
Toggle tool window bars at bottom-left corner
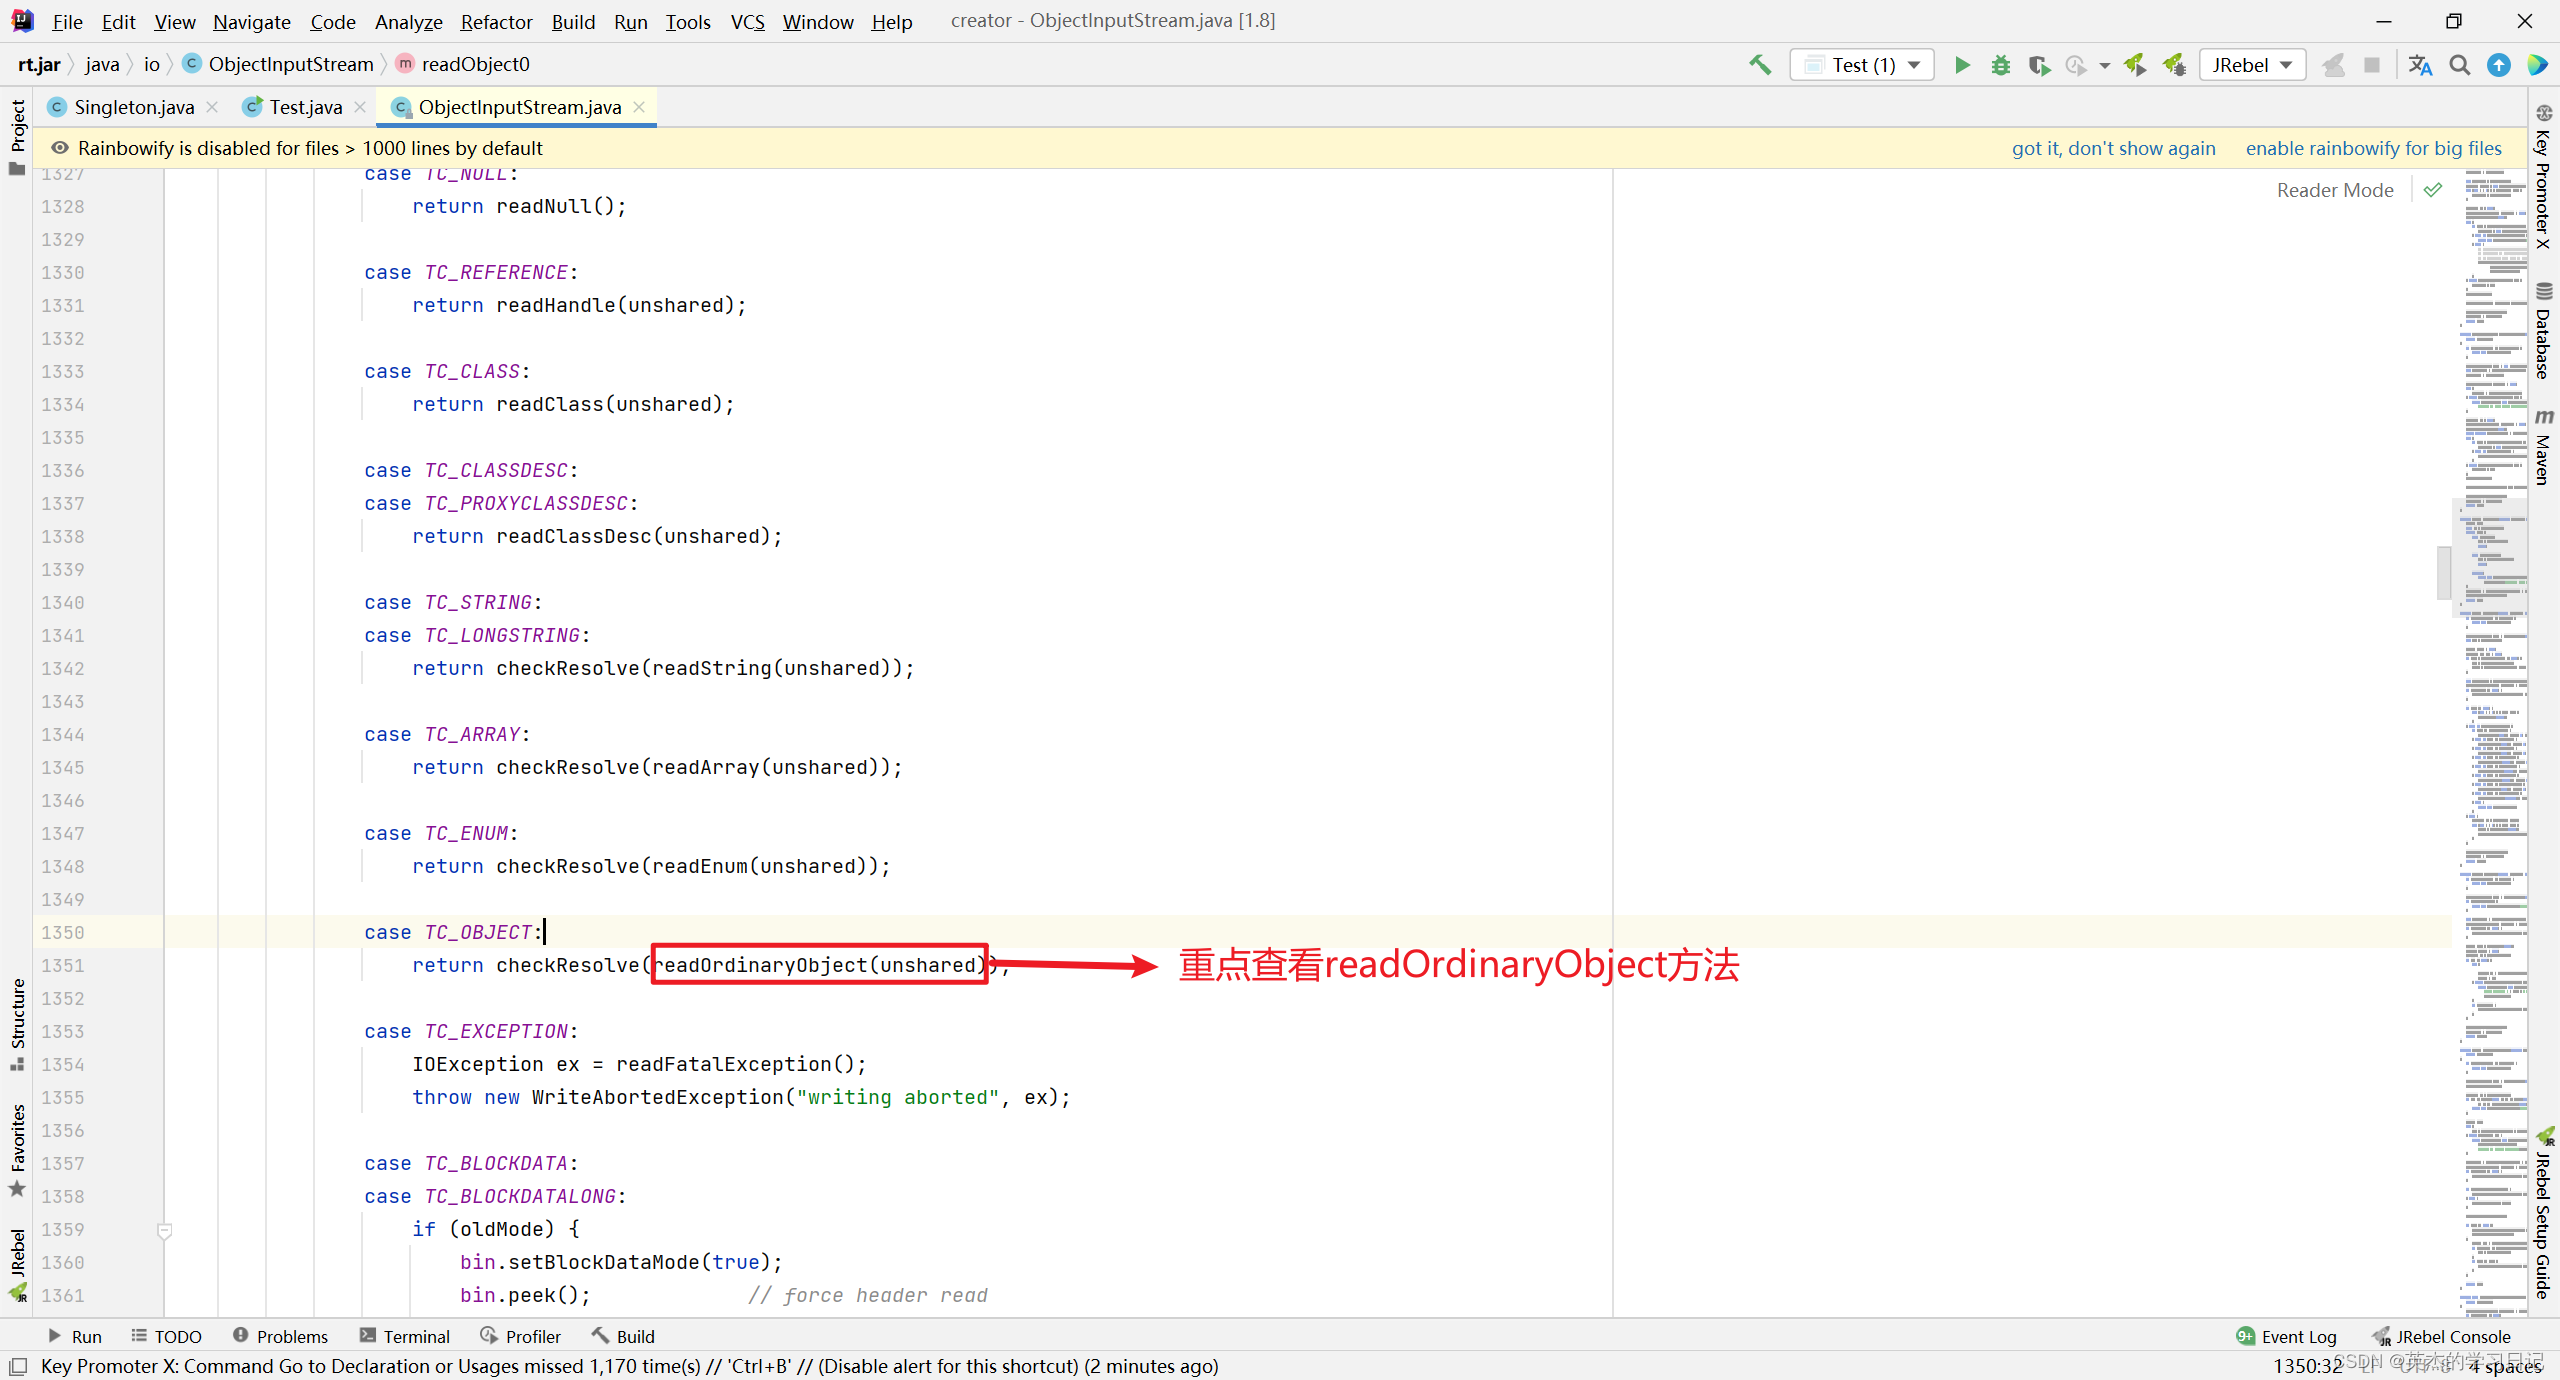click(x=18, y=1366)
